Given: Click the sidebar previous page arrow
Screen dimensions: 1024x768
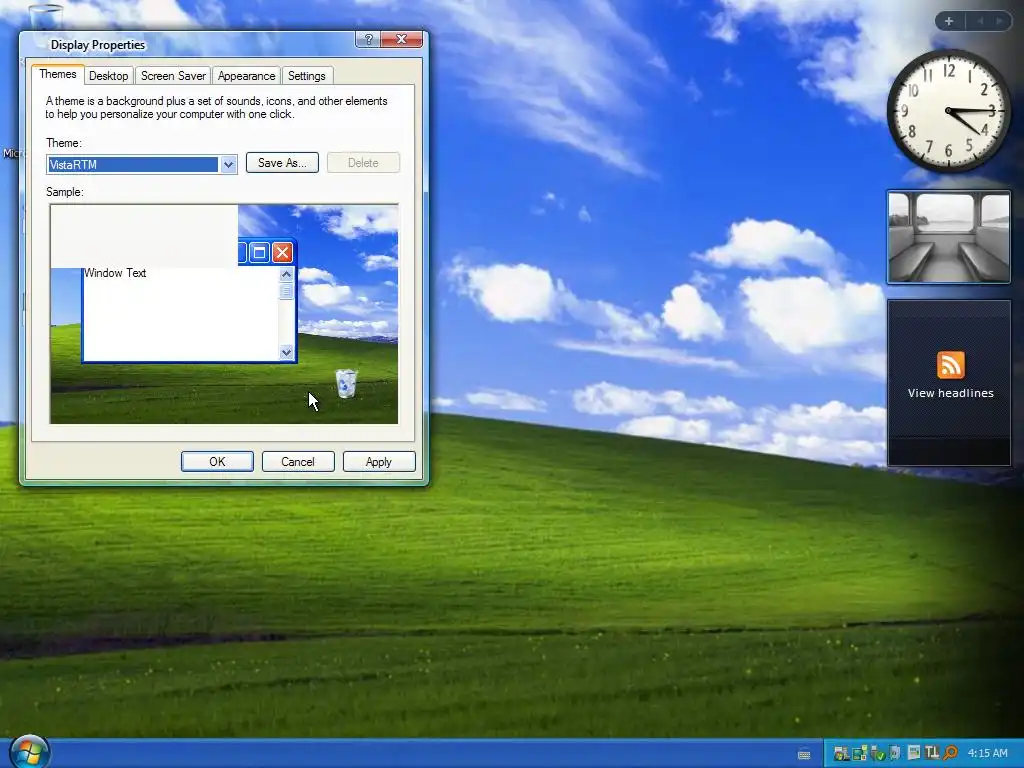Looking at the screenshot, I should click(x=980, y=22).
